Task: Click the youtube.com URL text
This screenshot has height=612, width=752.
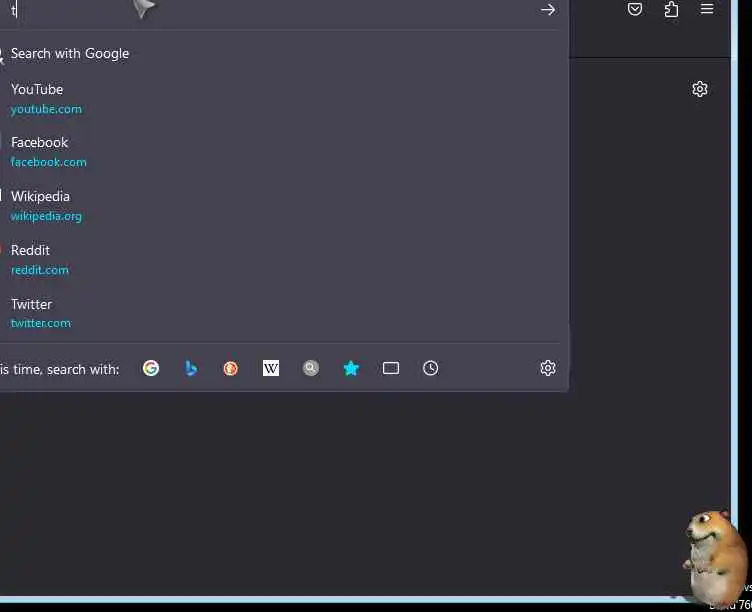Action: 46,109
